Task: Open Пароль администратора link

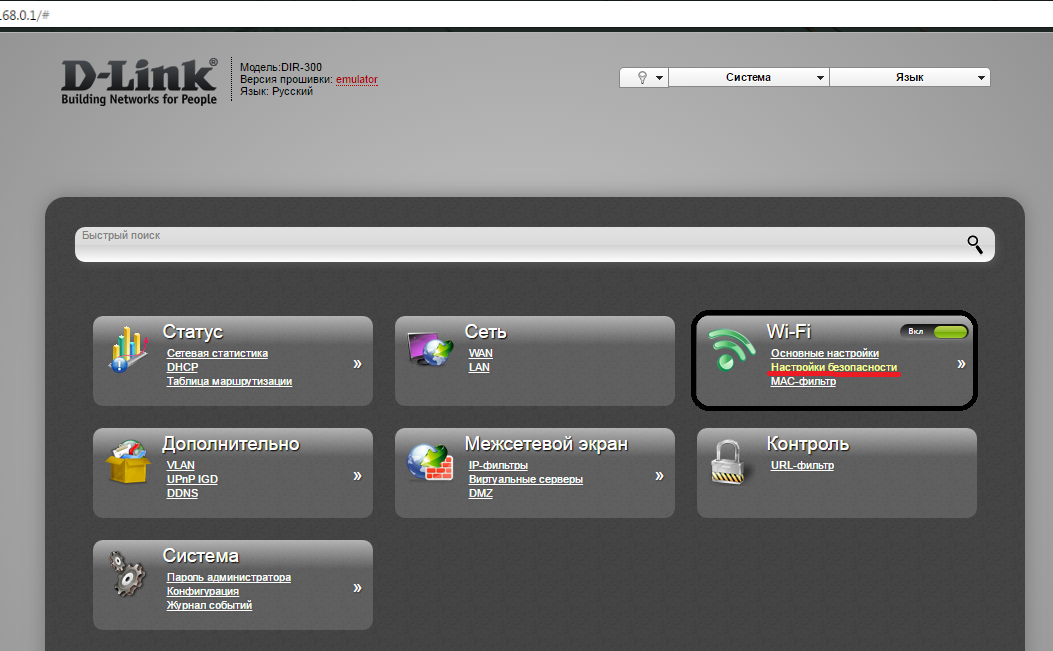Action: 228,577
